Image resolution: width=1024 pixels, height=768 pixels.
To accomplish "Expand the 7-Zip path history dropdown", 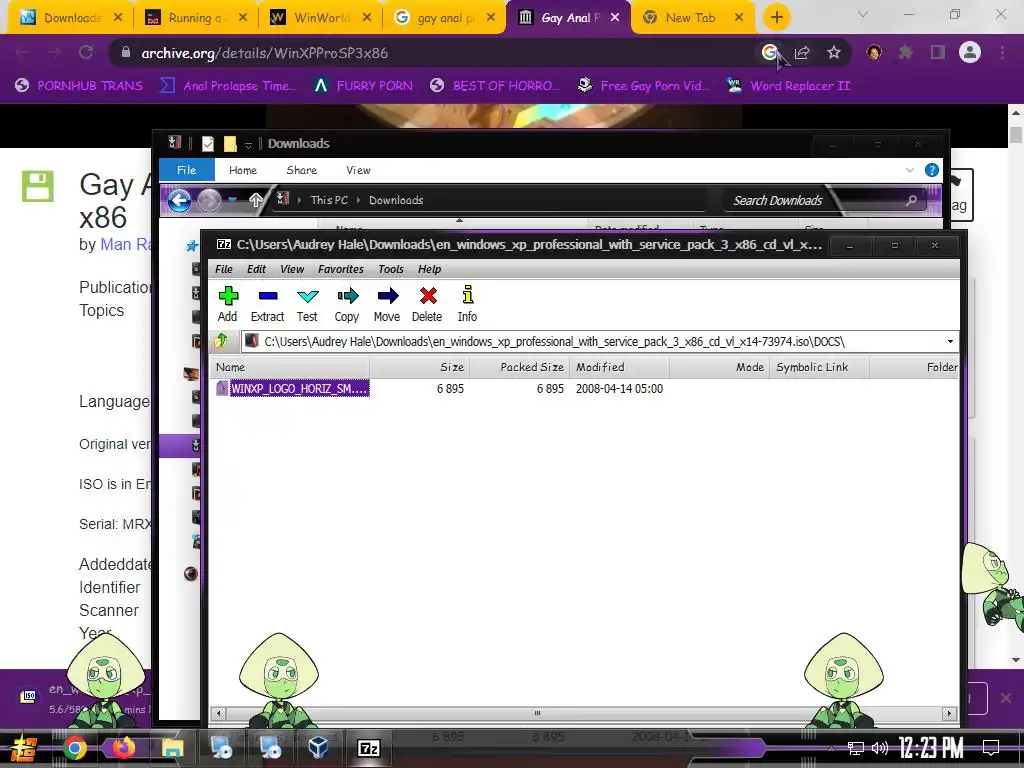I will tap(950, 342).
